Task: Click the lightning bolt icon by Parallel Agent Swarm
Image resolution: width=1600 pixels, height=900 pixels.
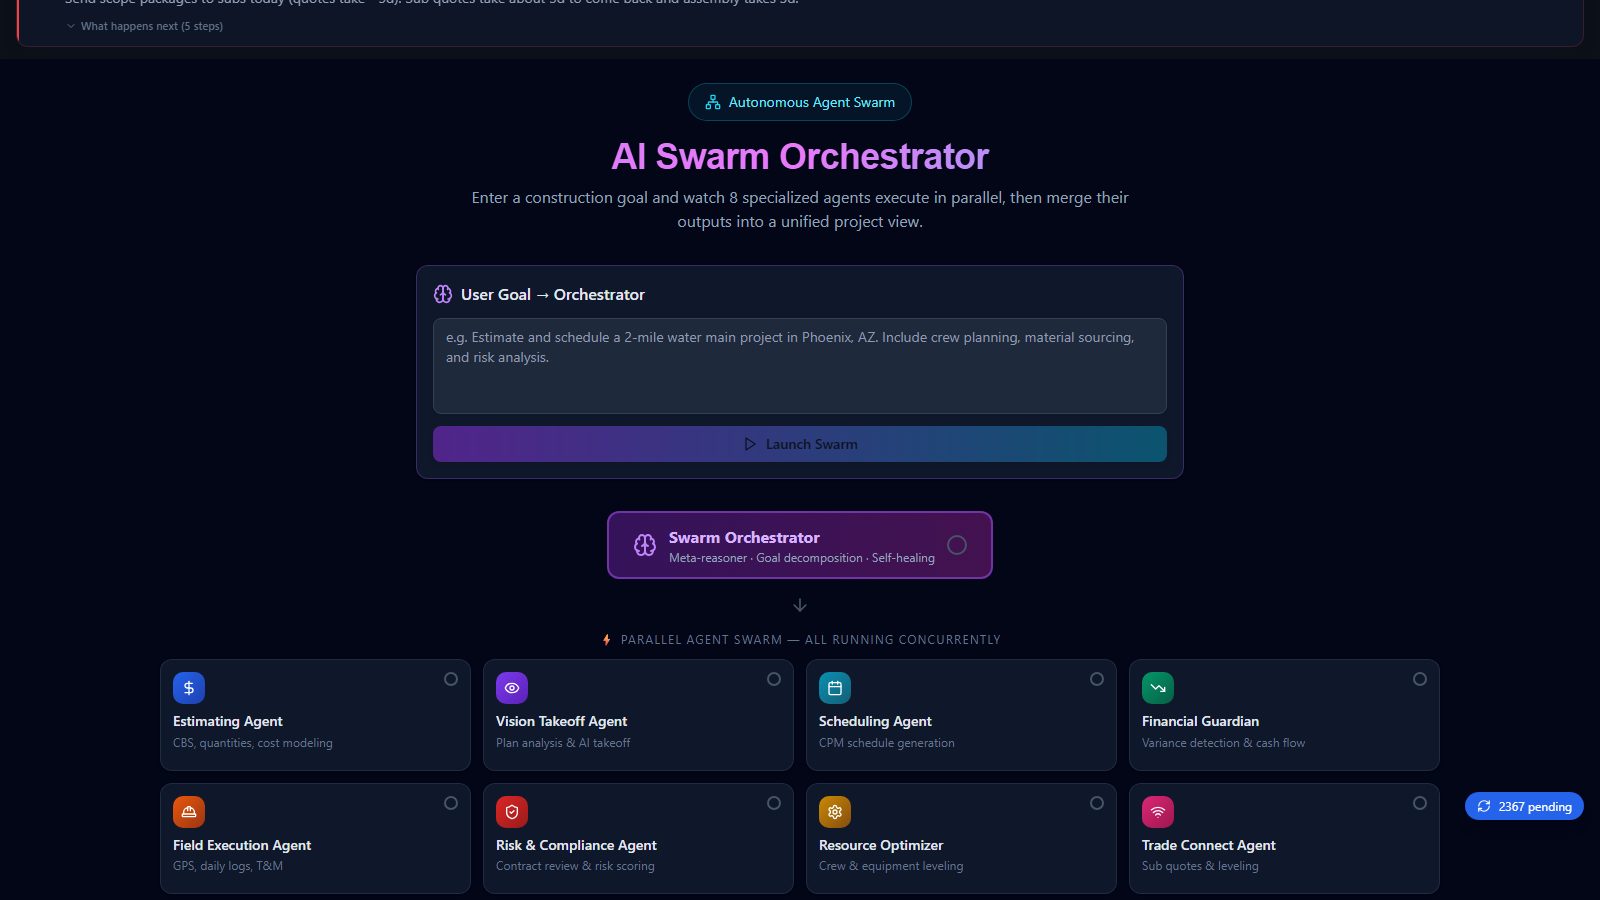Action: (x=606, y=640)
